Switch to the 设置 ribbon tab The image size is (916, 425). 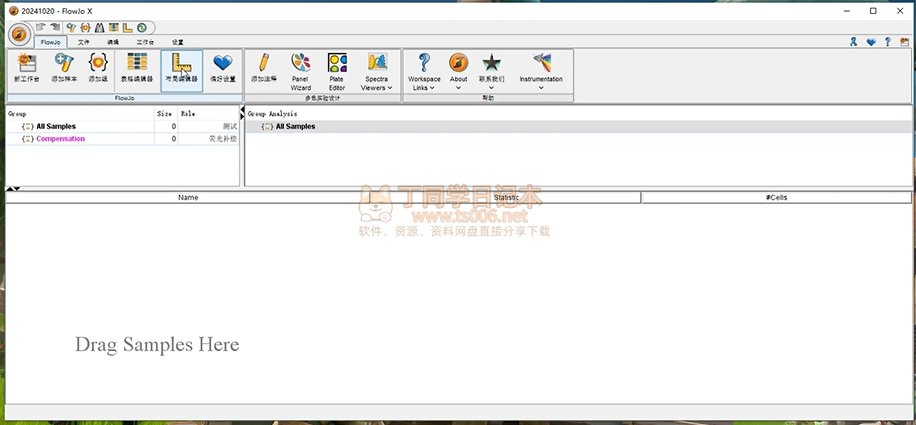178,42
